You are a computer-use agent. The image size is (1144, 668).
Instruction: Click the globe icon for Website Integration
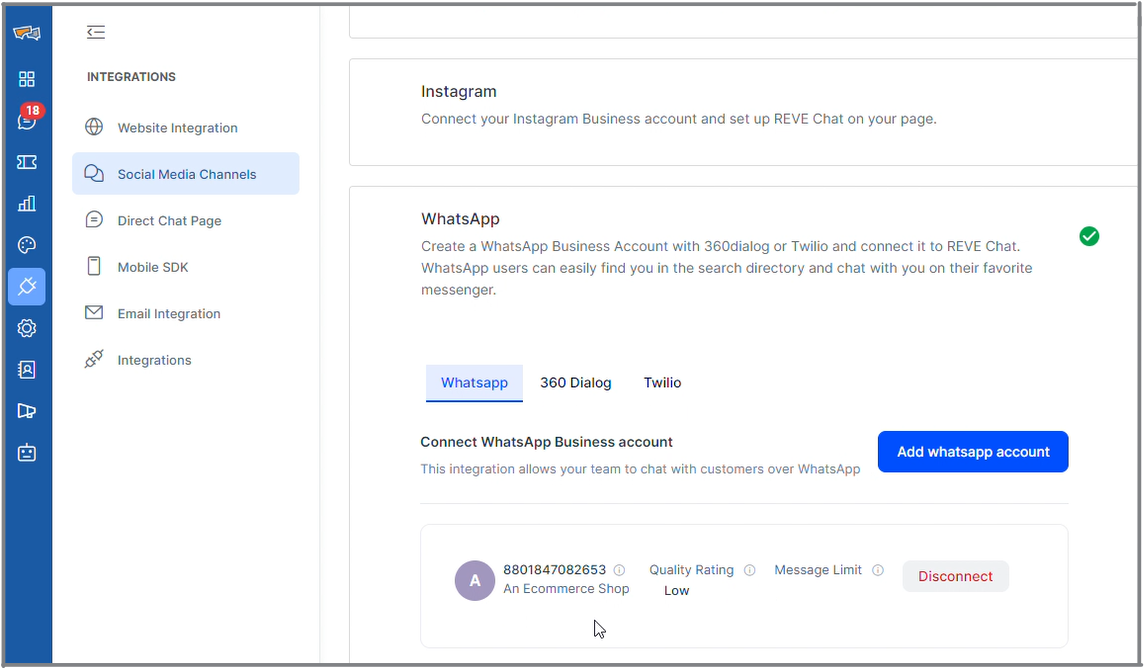pos(94,127)
